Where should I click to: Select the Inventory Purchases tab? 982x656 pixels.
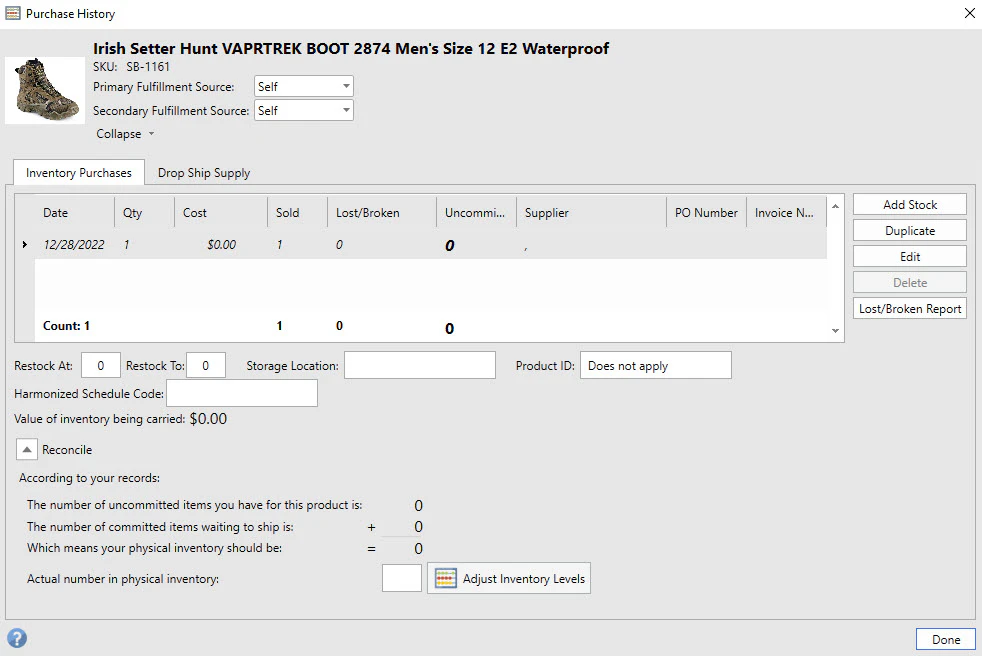[78, 172]
